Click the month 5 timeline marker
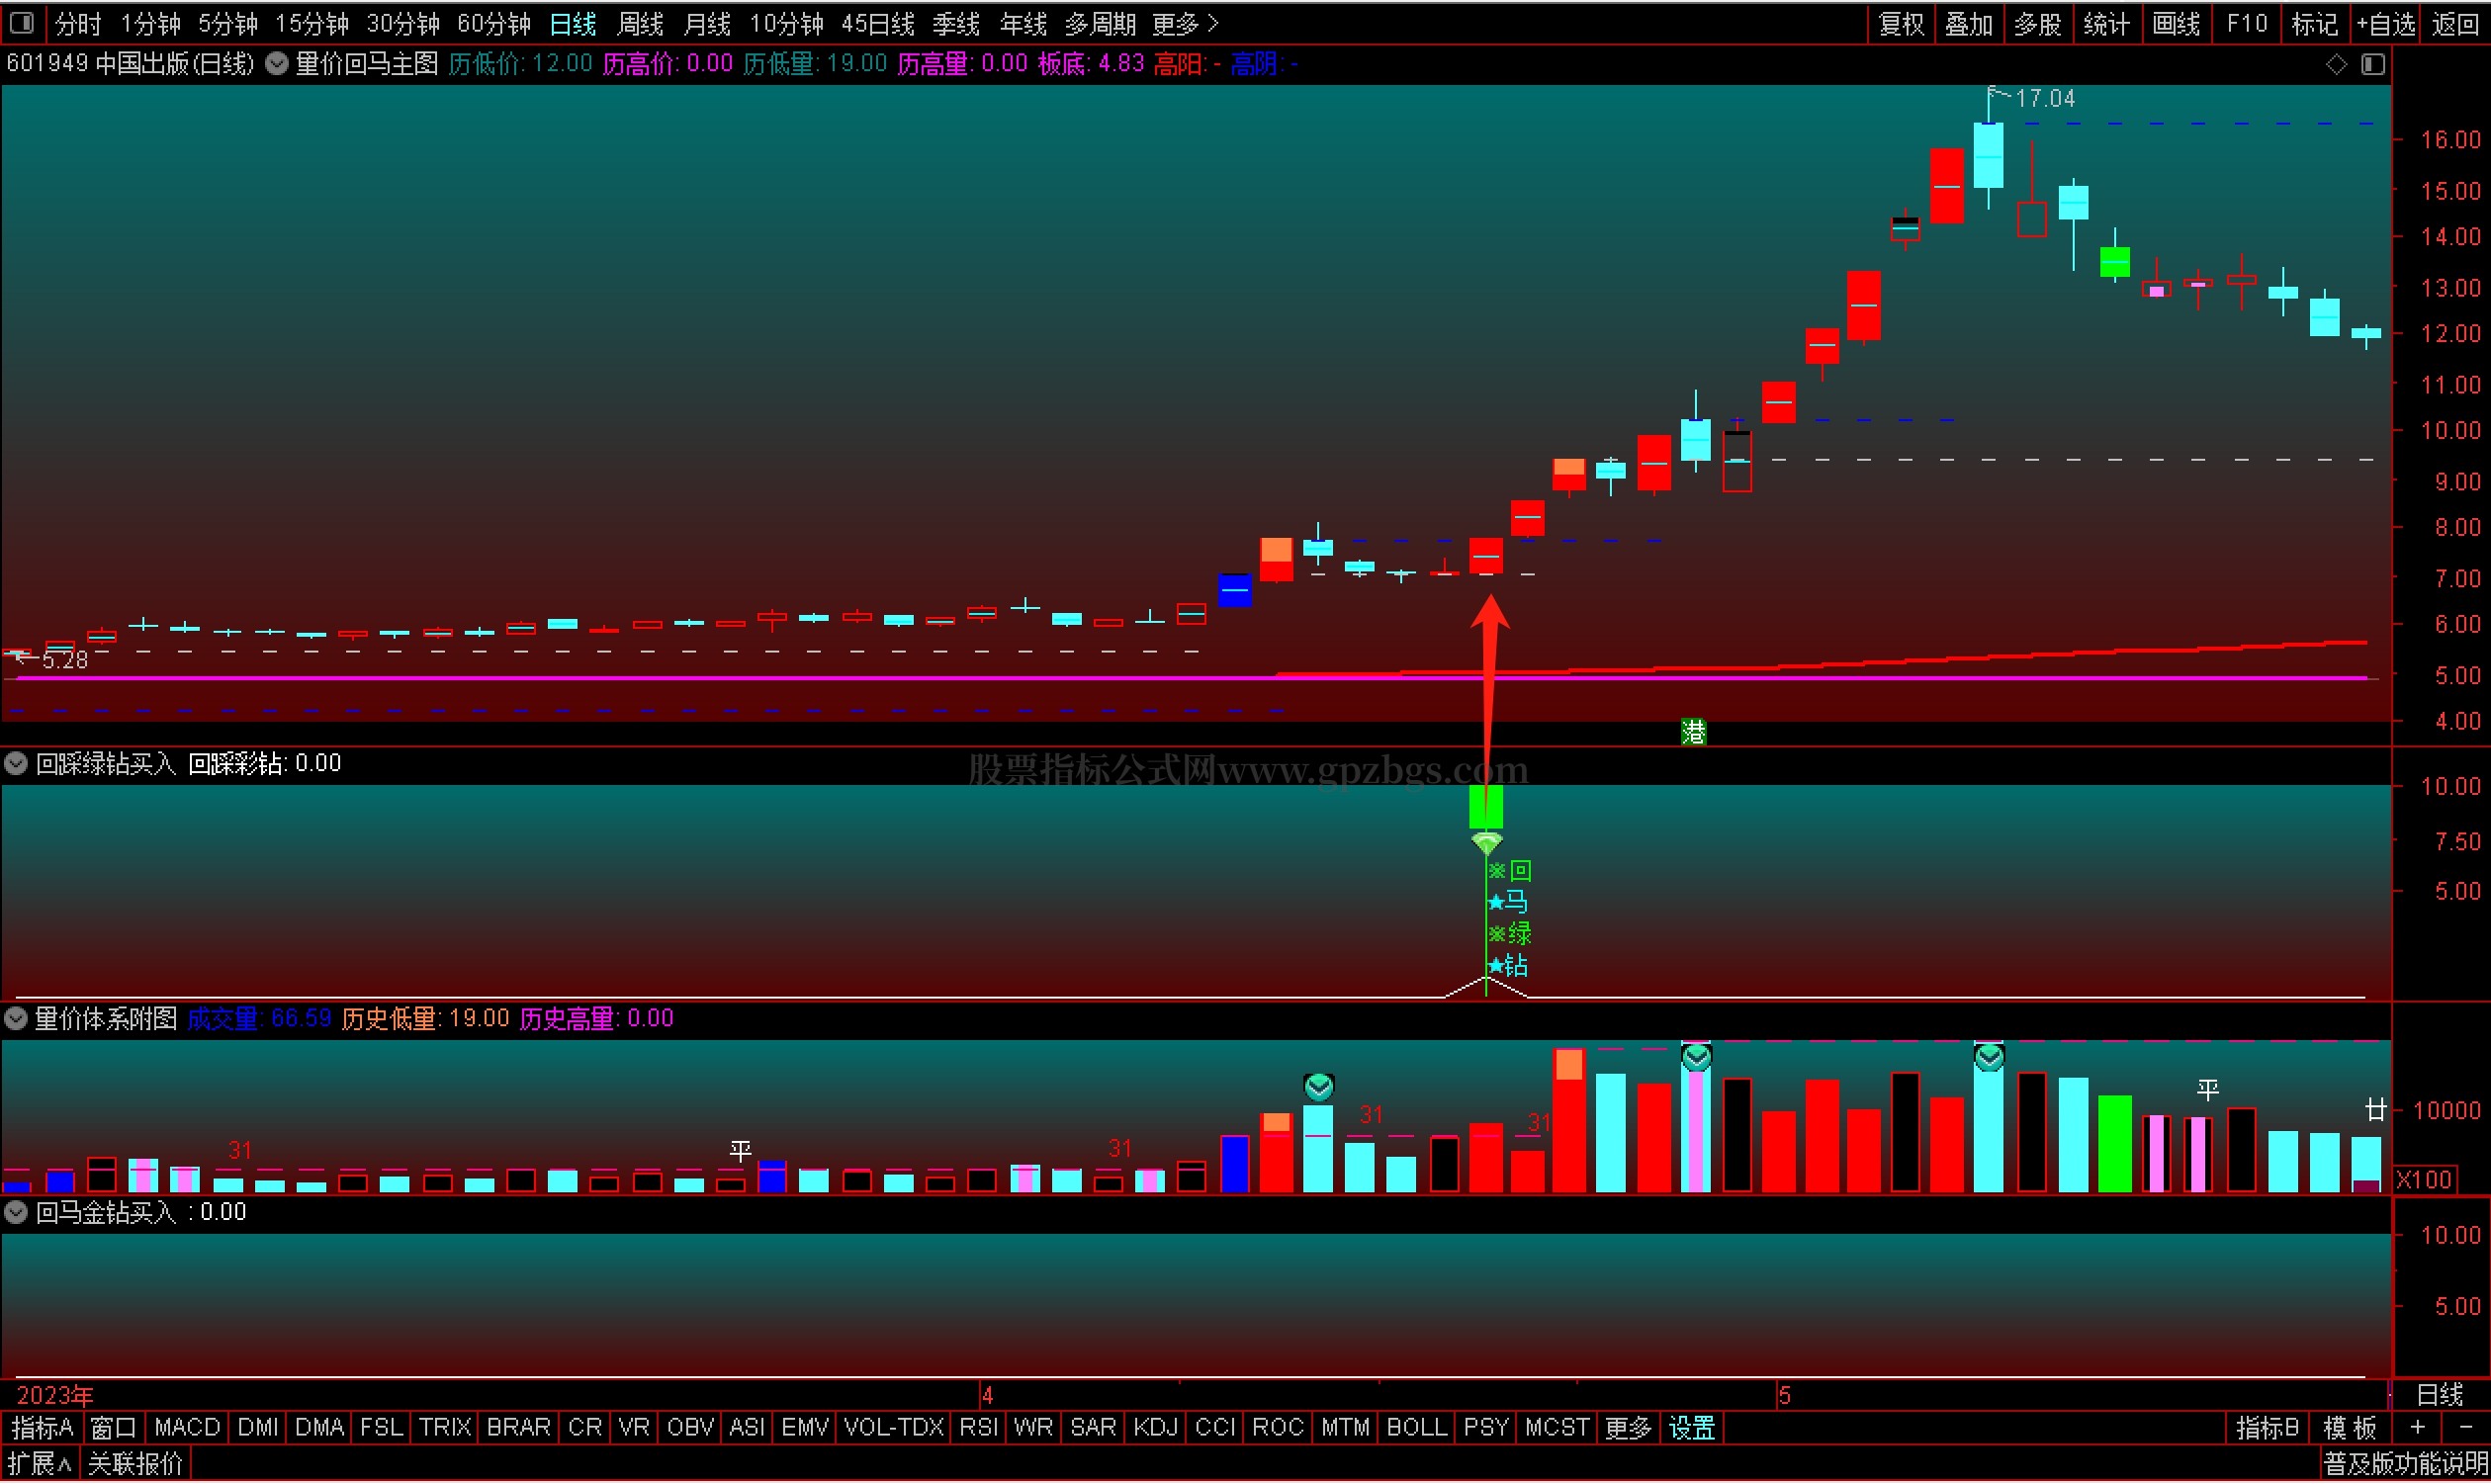 pyautogui.click(x=1784, y=1395)
